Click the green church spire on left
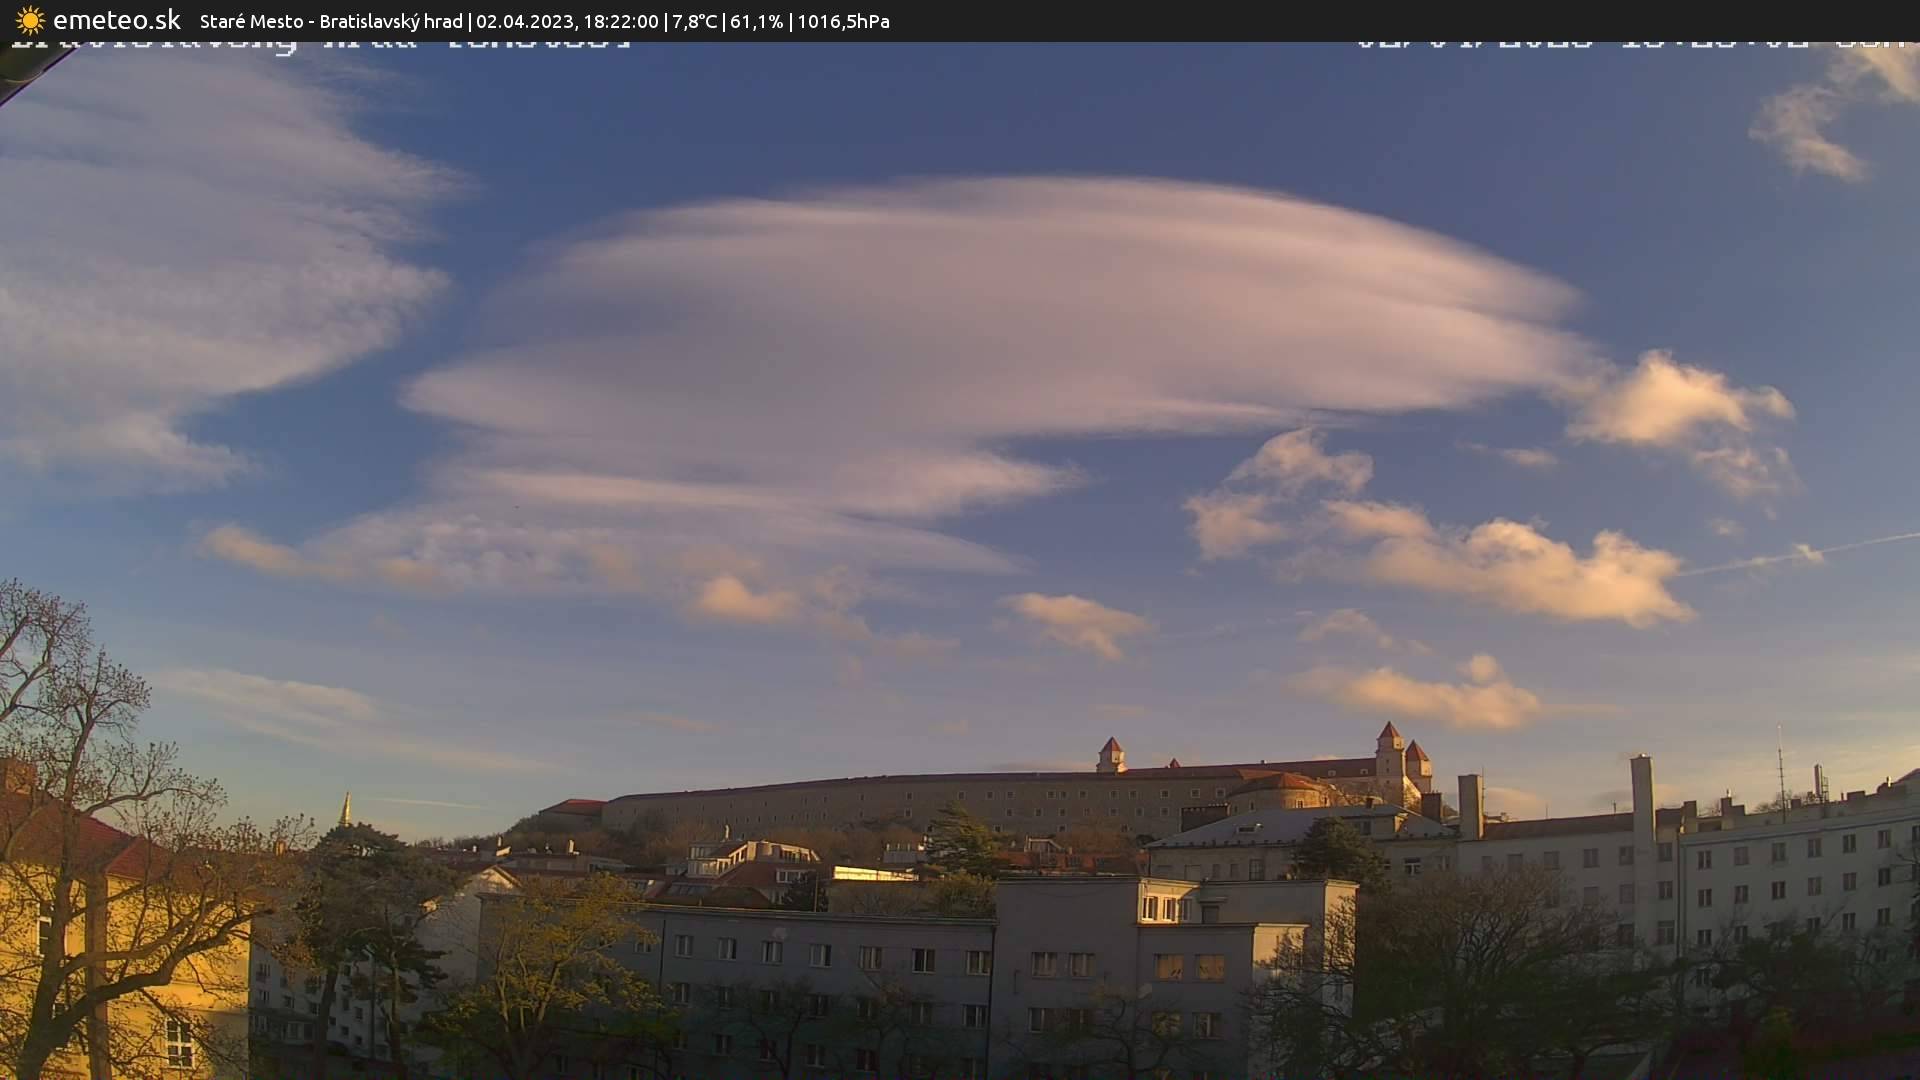The image size is (1920, 1080). coord(345,810)
